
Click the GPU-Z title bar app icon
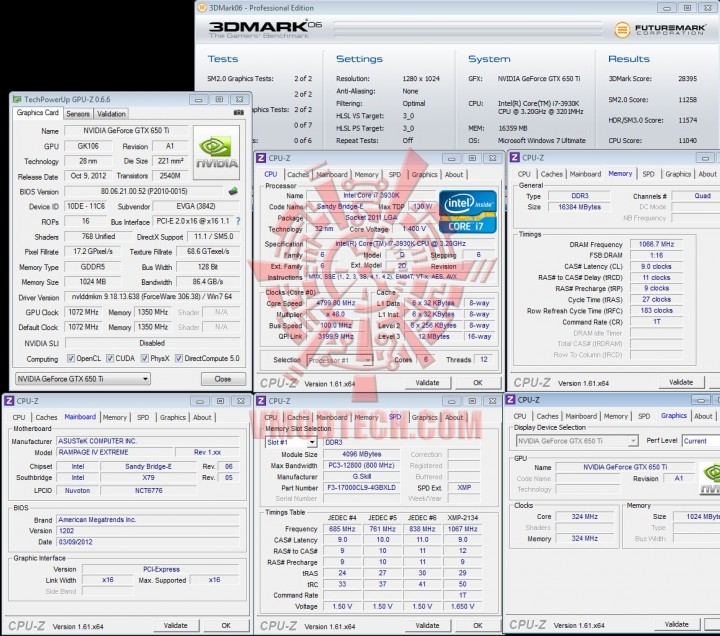coord(17,99)
